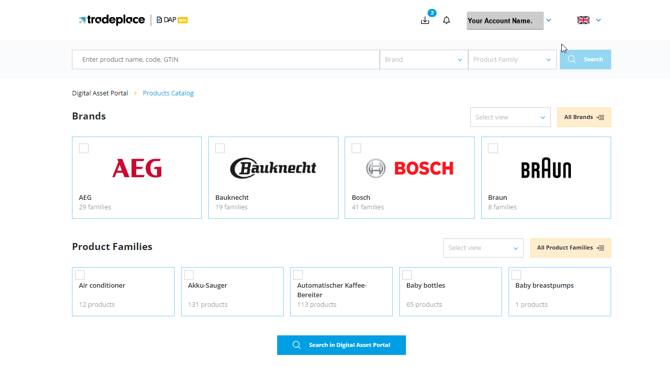This screenshot has width=670, height=367.
Task: Expand the Brand filter dropdown
Action: pyautogui.click(x=423, y=59)
